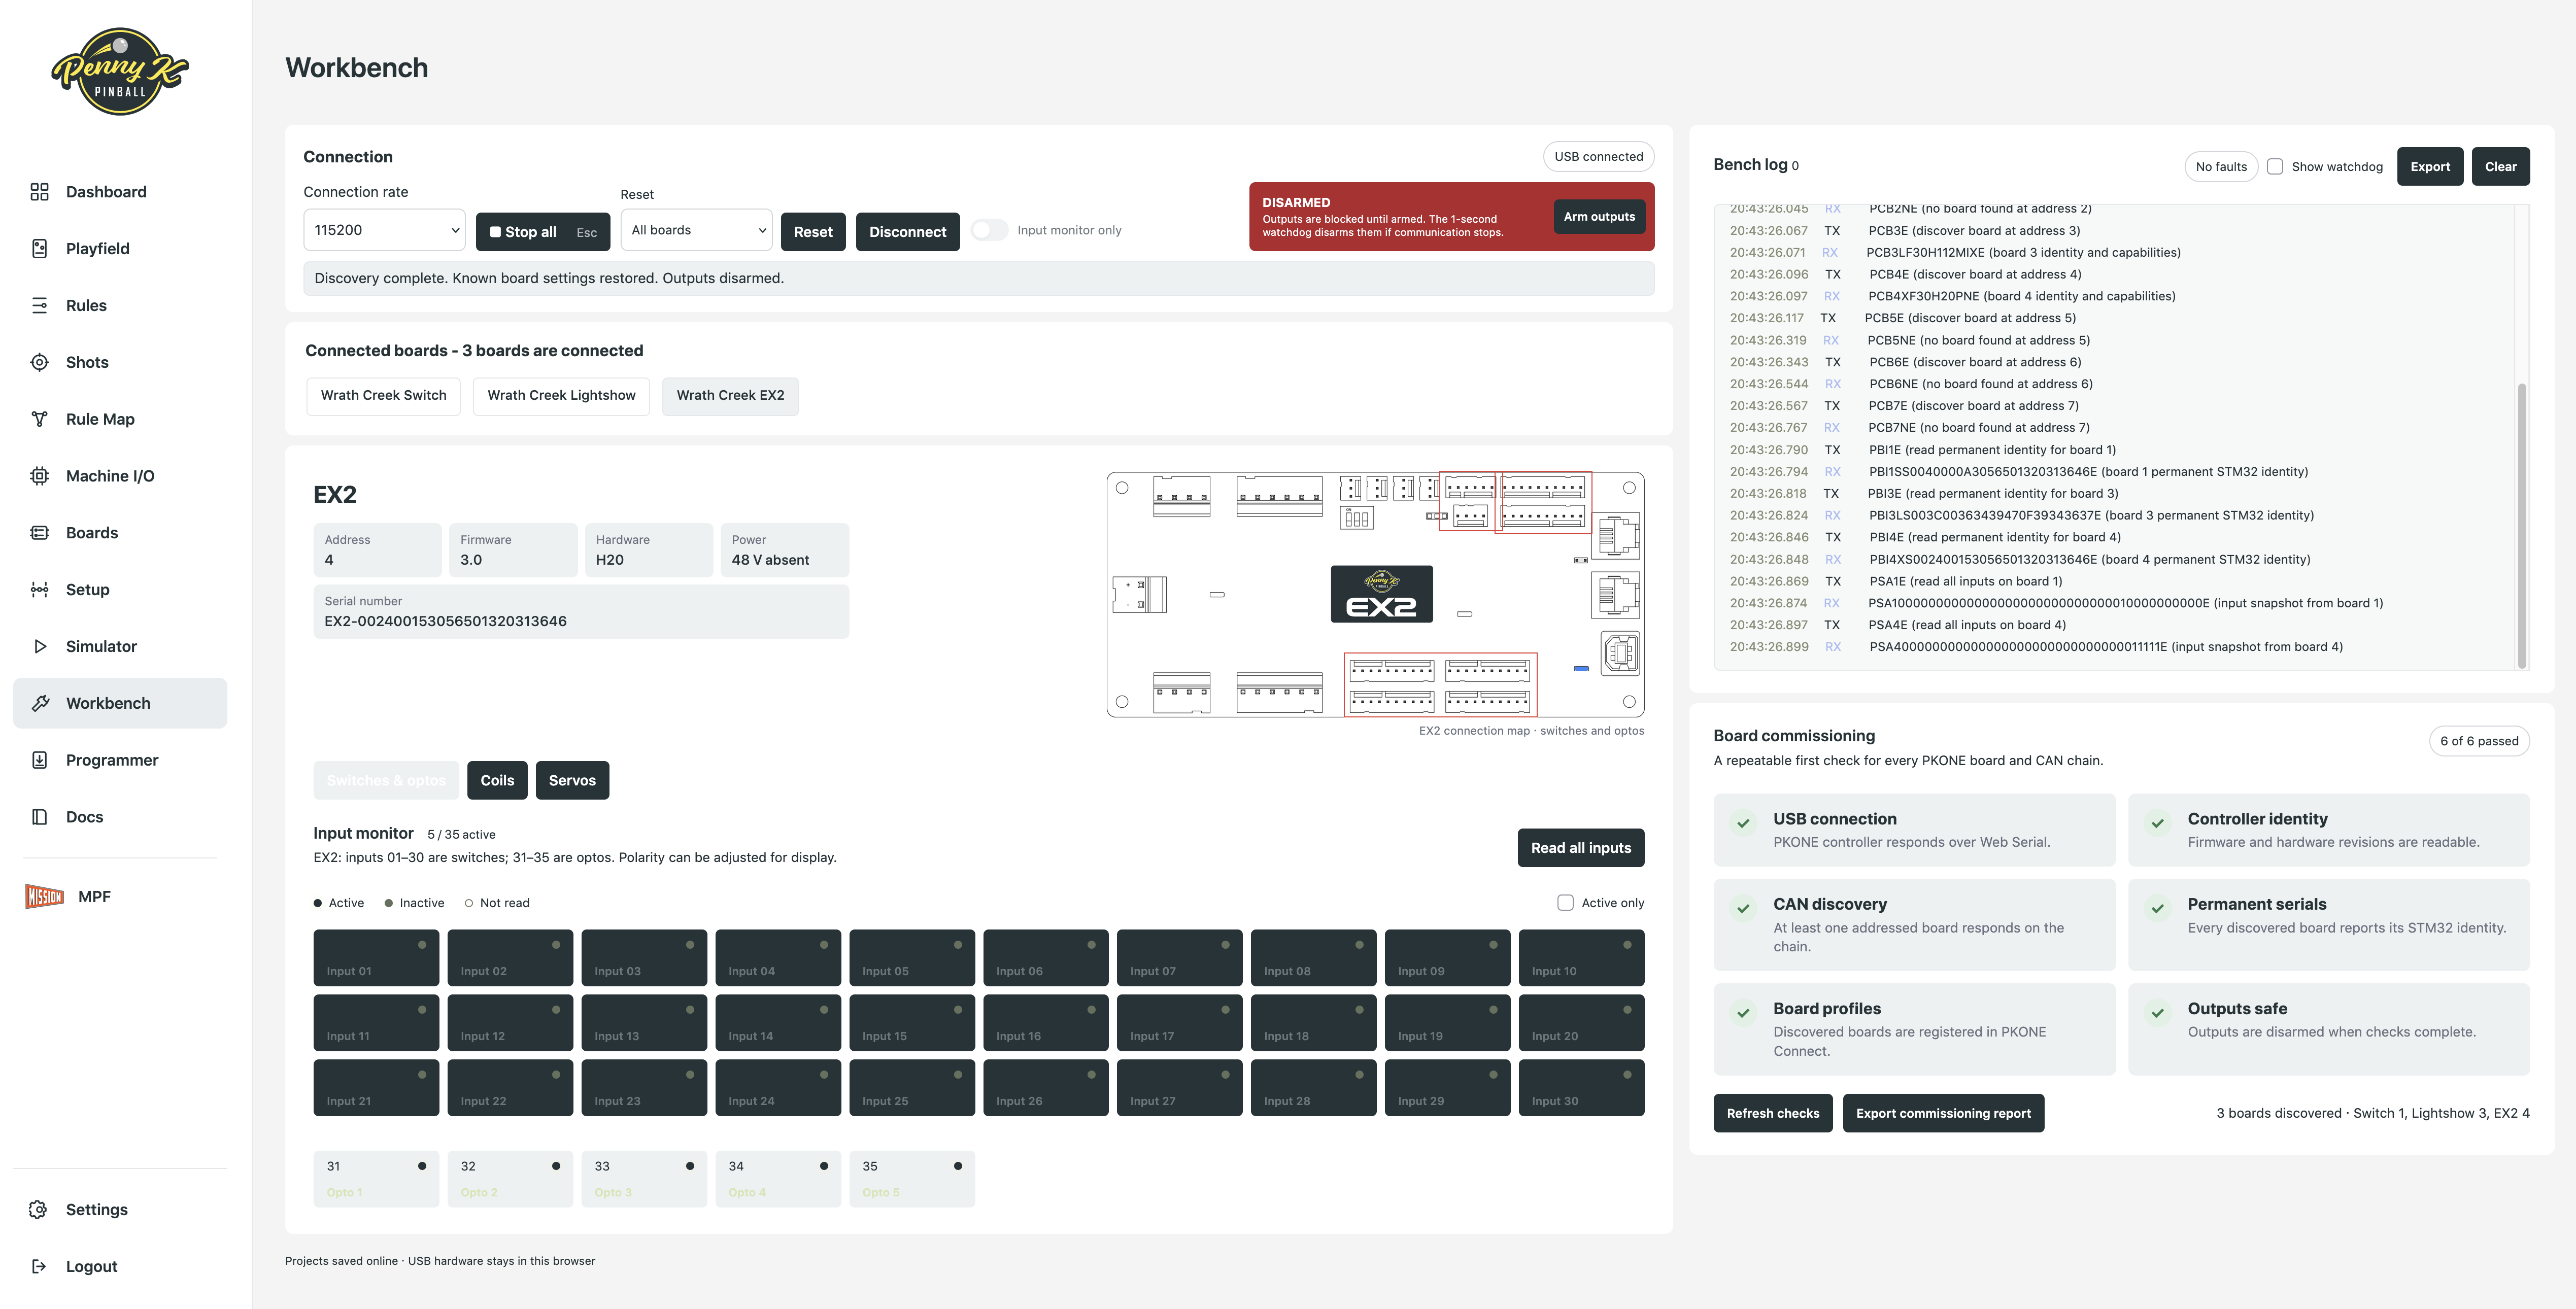Viewport: 2576px width, 1309px height.
Task: Click the Workbench wrench icon
Action: click(40, 703)
